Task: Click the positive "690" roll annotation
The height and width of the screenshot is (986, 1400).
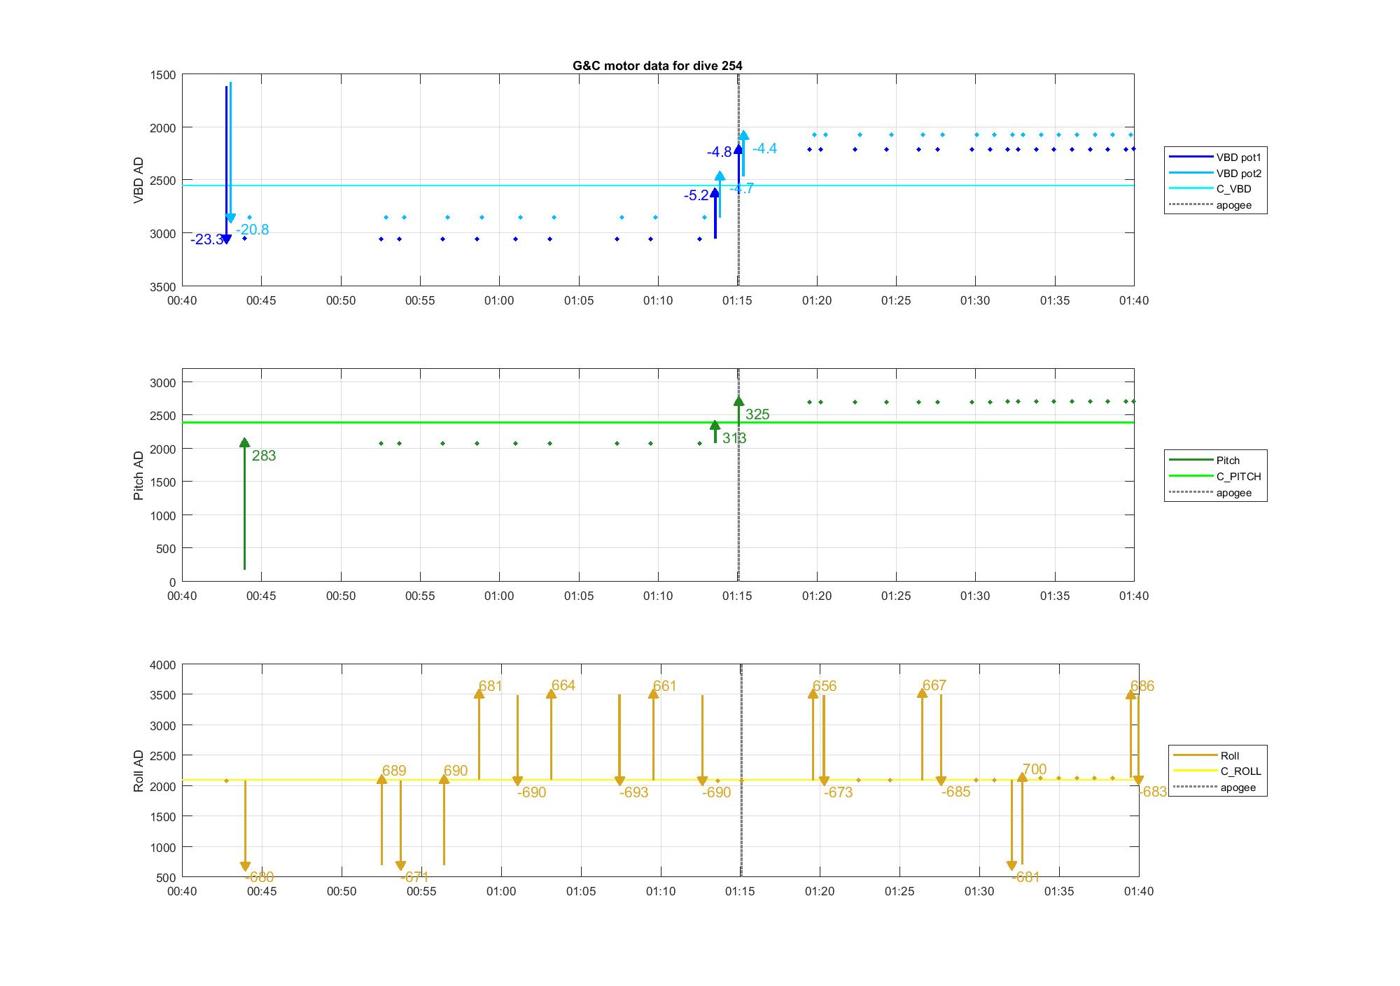Action: (x=455, y=771)
